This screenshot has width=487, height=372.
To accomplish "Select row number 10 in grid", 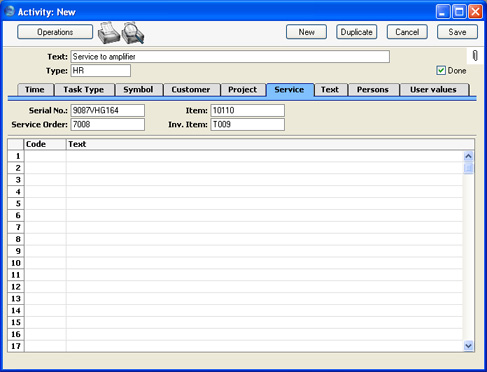I will point(16,263).
